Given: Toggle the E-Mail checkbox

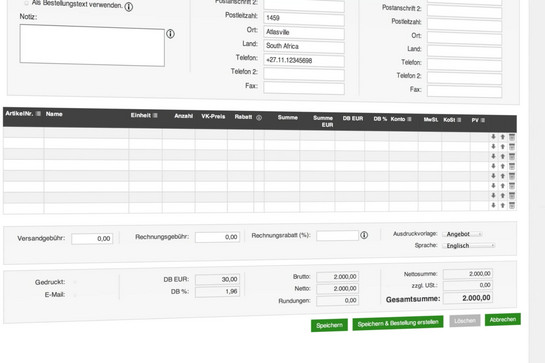Looking at the screenshot, I should pyautogui.click(x=75, y=295).
